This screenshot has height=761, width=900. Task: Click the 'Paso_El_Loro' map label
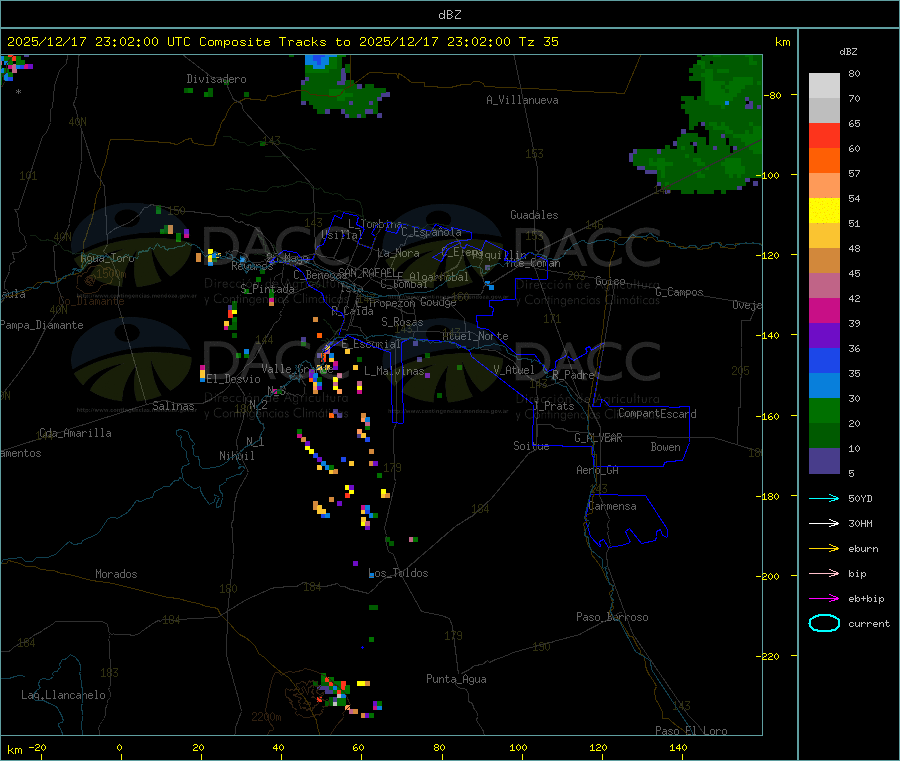tap(691, 731)
